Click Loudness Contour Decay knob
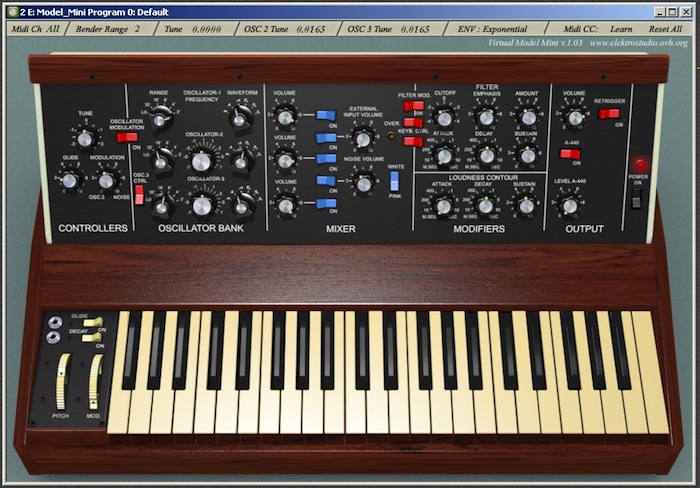 tap(485, 206)
